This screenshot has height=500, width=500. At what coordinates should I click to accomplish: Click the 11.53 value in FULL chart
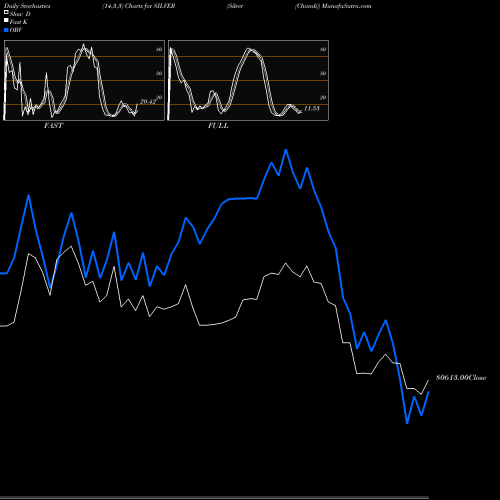pyautogui.click(x=312, y=108)
